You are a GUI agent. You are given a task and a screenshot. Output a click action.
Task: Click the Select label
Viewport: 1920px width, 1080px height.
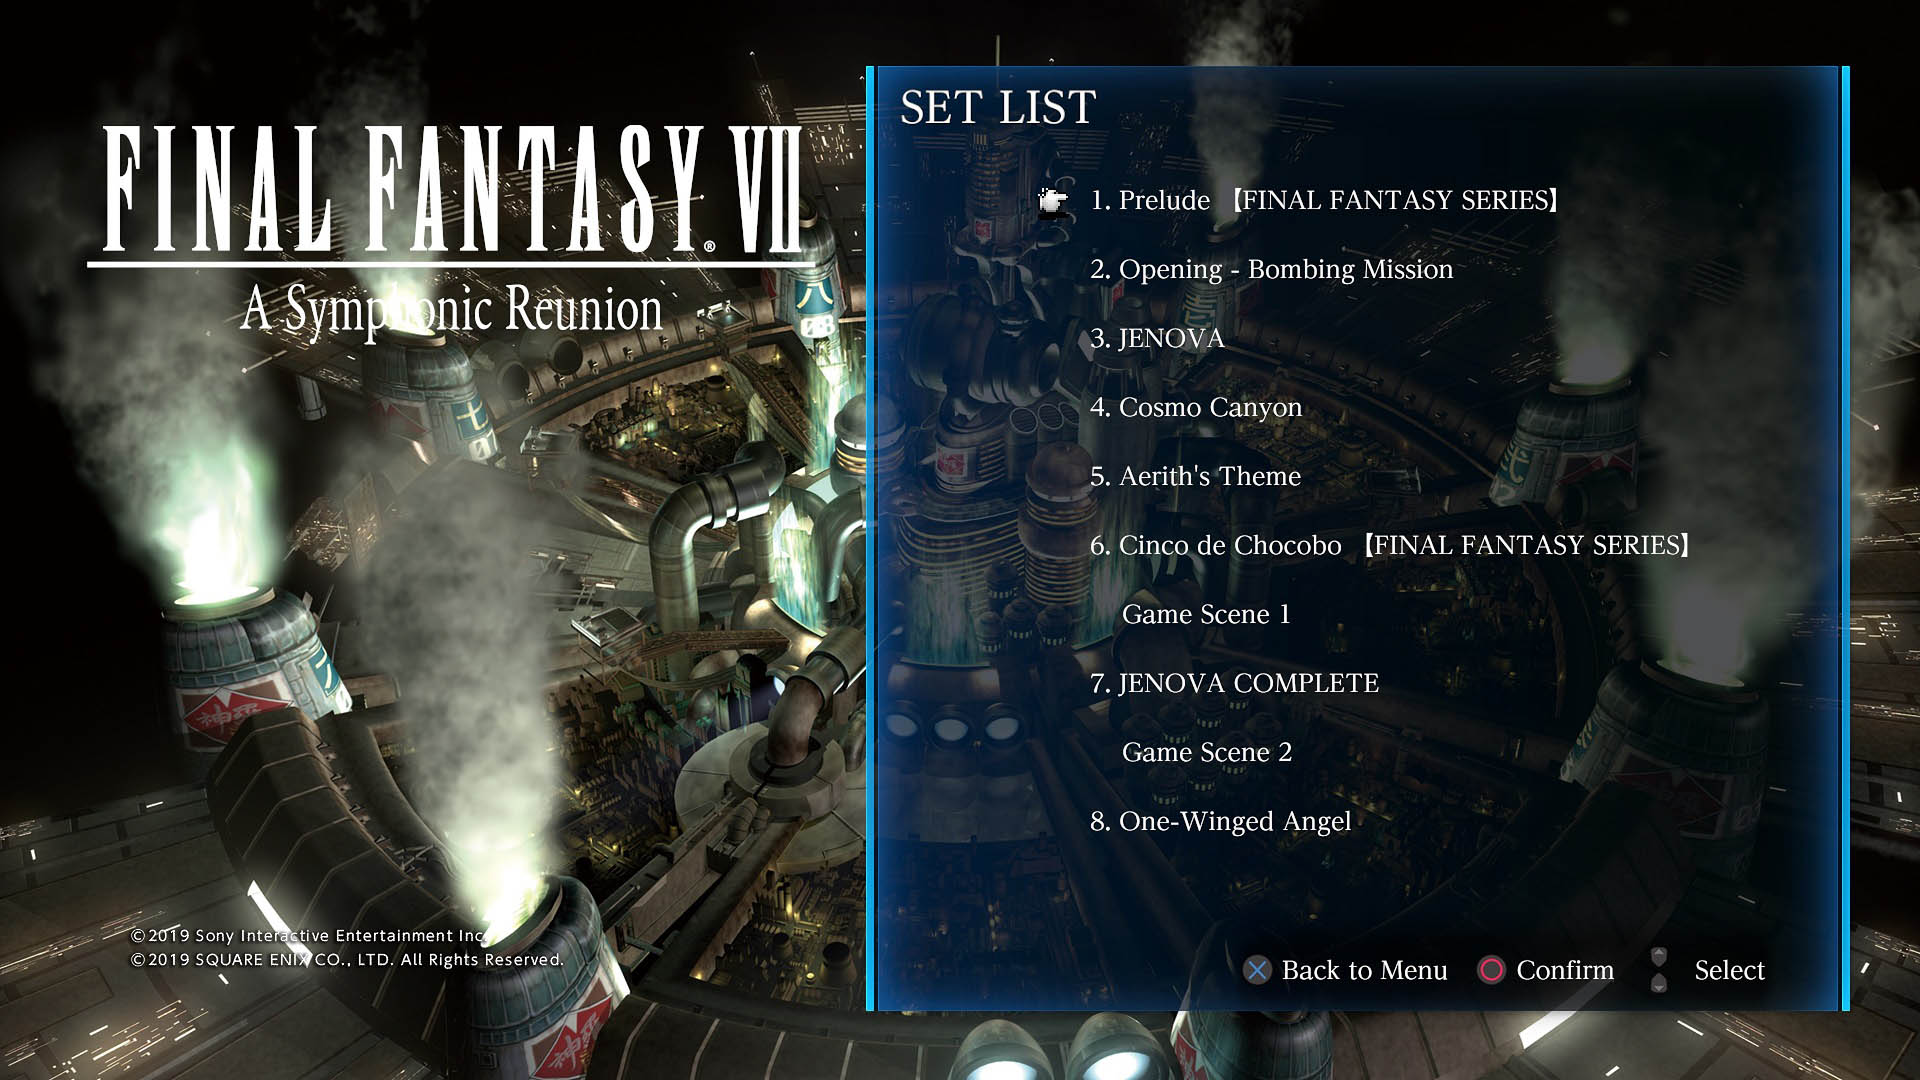1729,970
